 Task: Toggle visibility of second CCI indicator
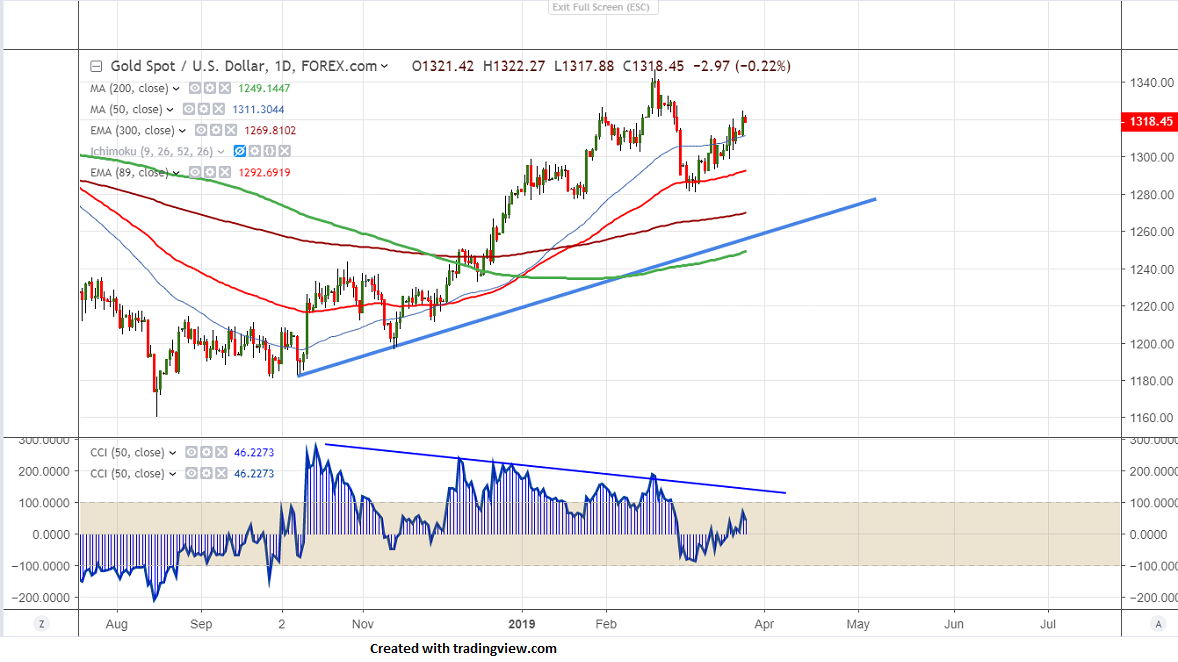pos(191,473)
